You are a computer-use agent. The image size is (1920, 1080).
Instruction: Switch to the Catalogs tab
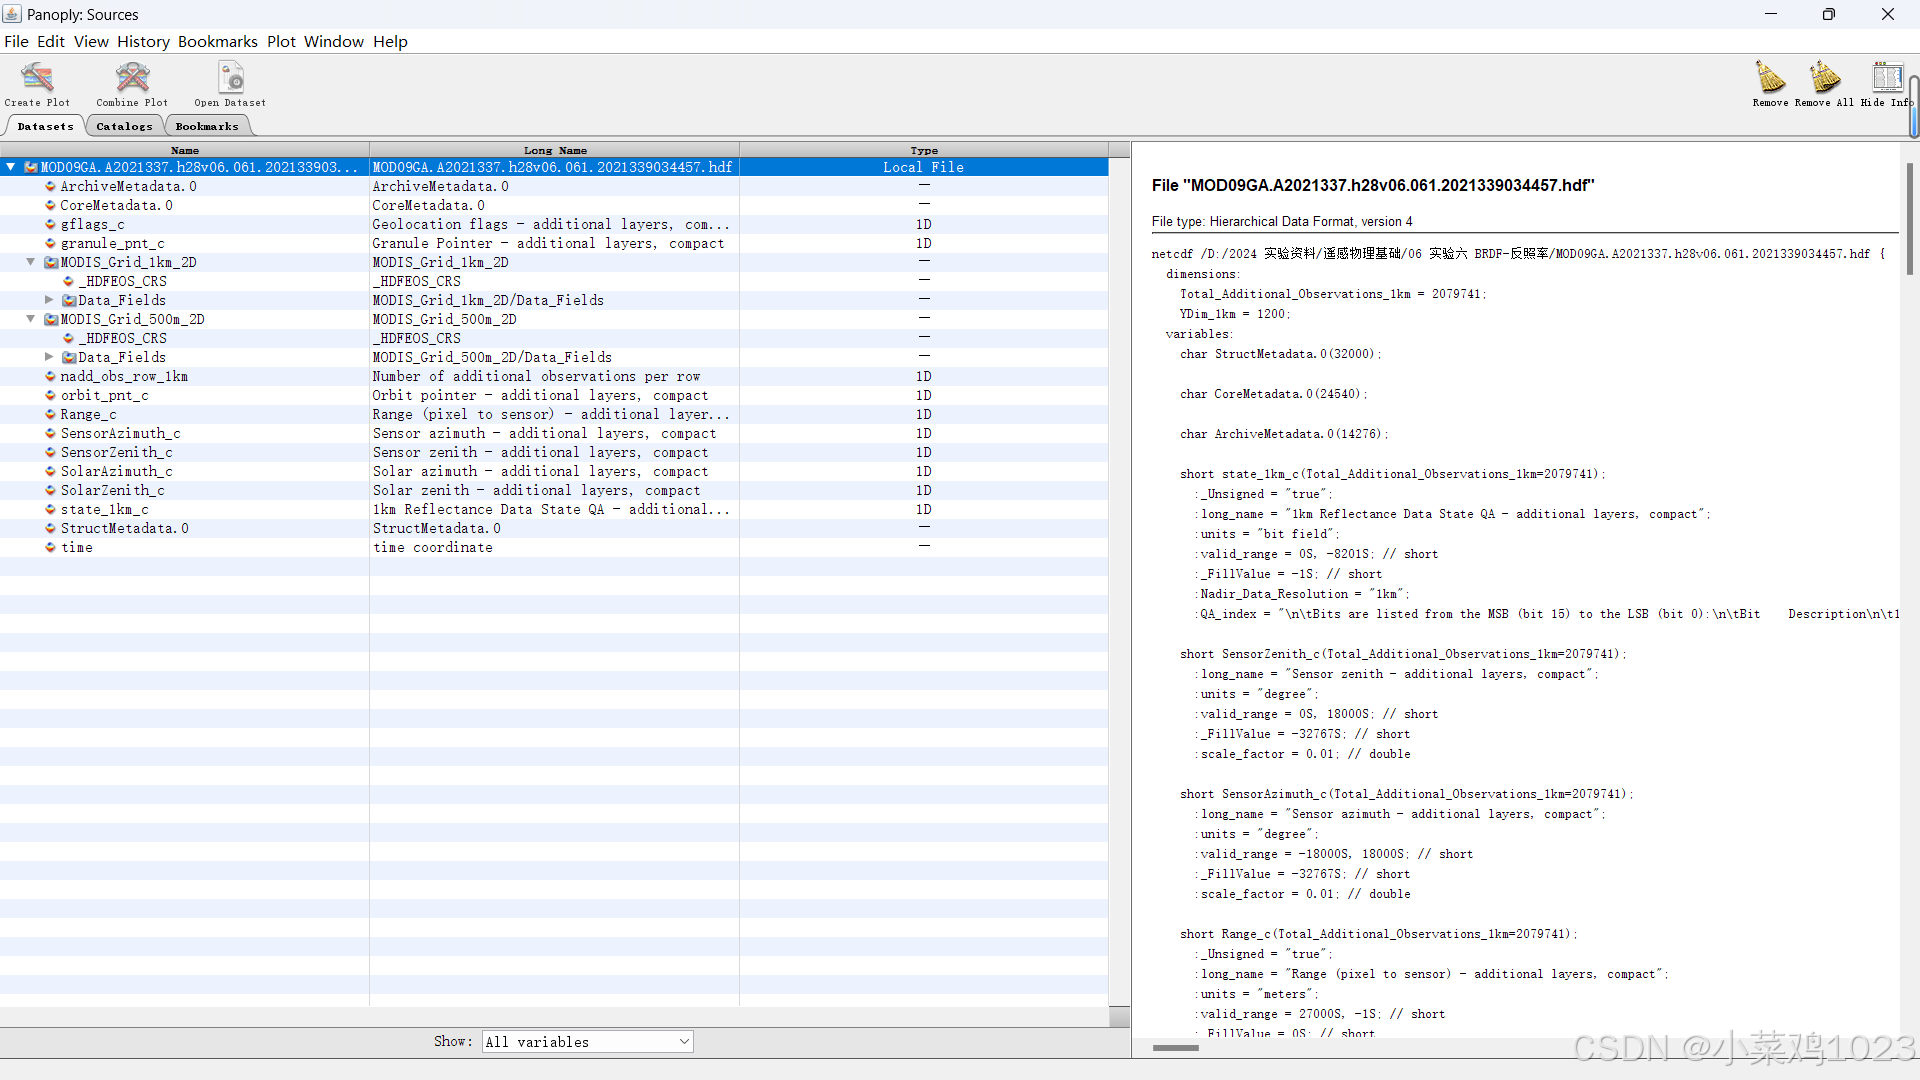point(124,127)
